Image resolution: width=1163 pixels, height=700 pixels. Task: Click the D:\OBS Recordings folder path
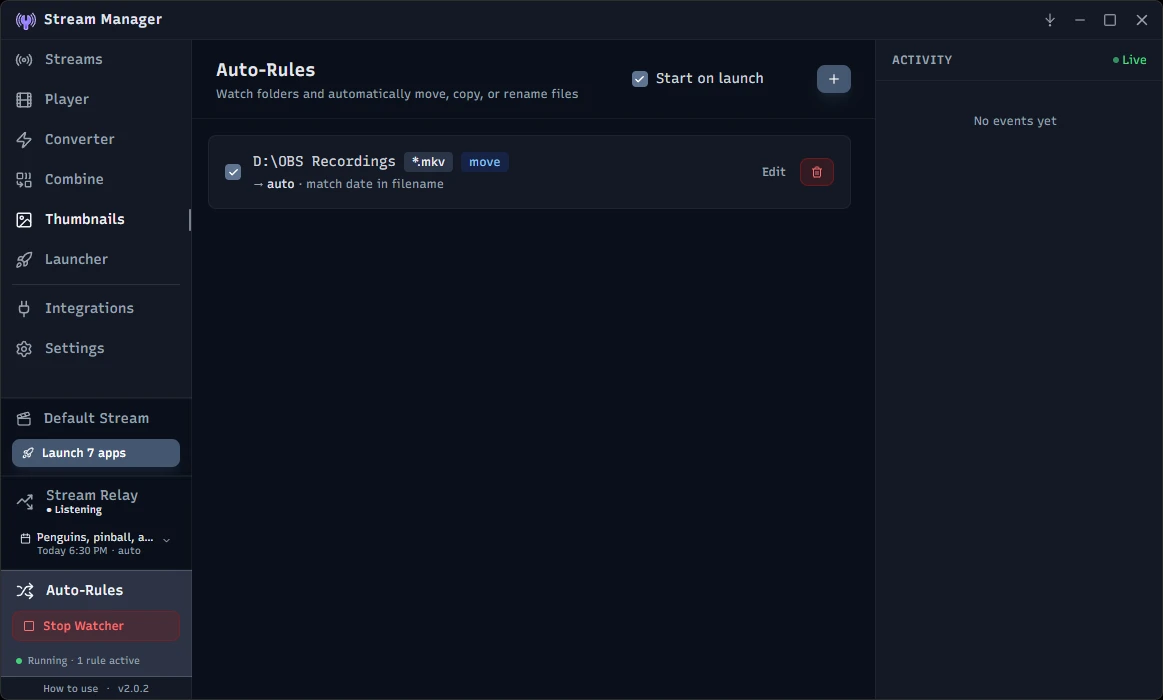click(x=324, y=161)
